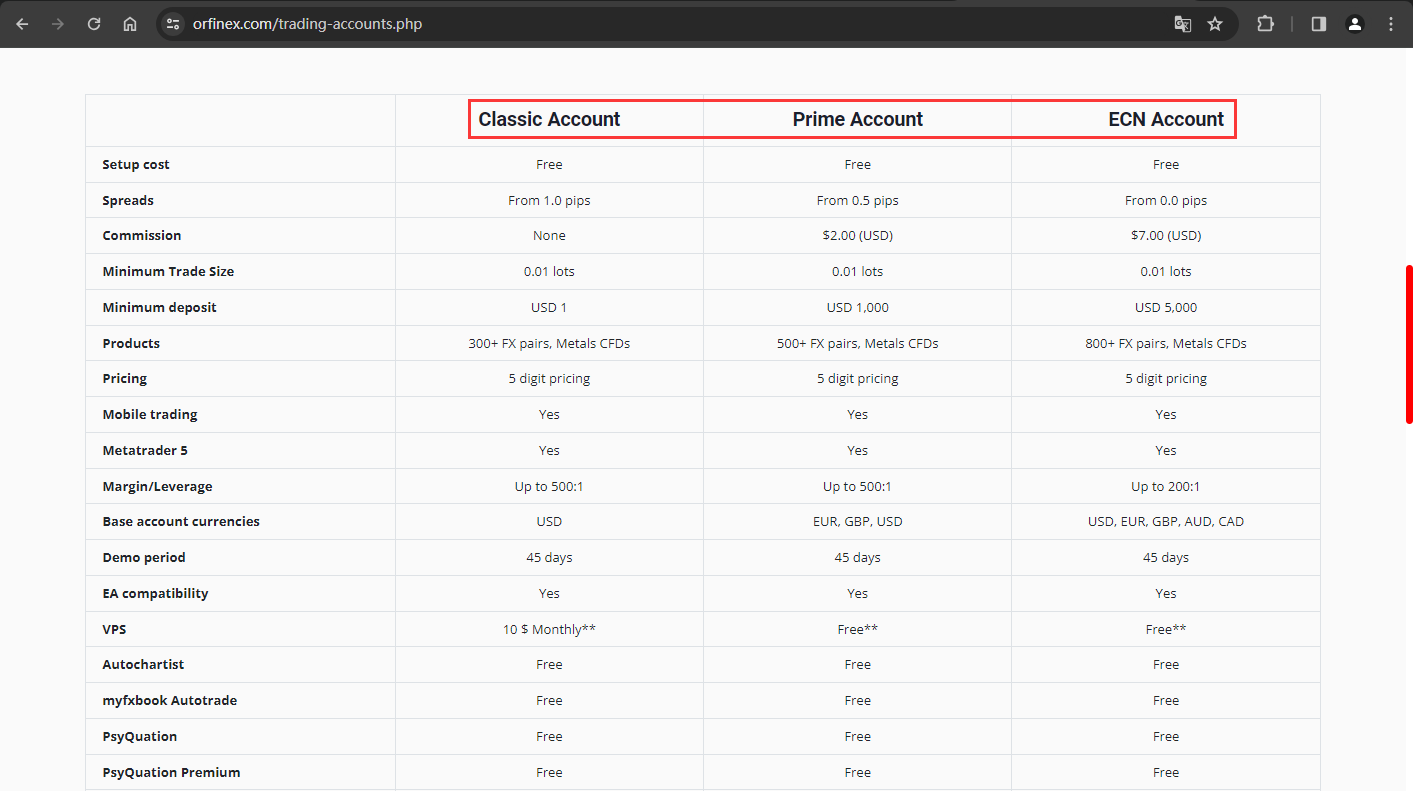Screen dimensions: 1413x791
Task: Click the 'From 0.0 pips' cell
Action: (x=1166, y=200)
